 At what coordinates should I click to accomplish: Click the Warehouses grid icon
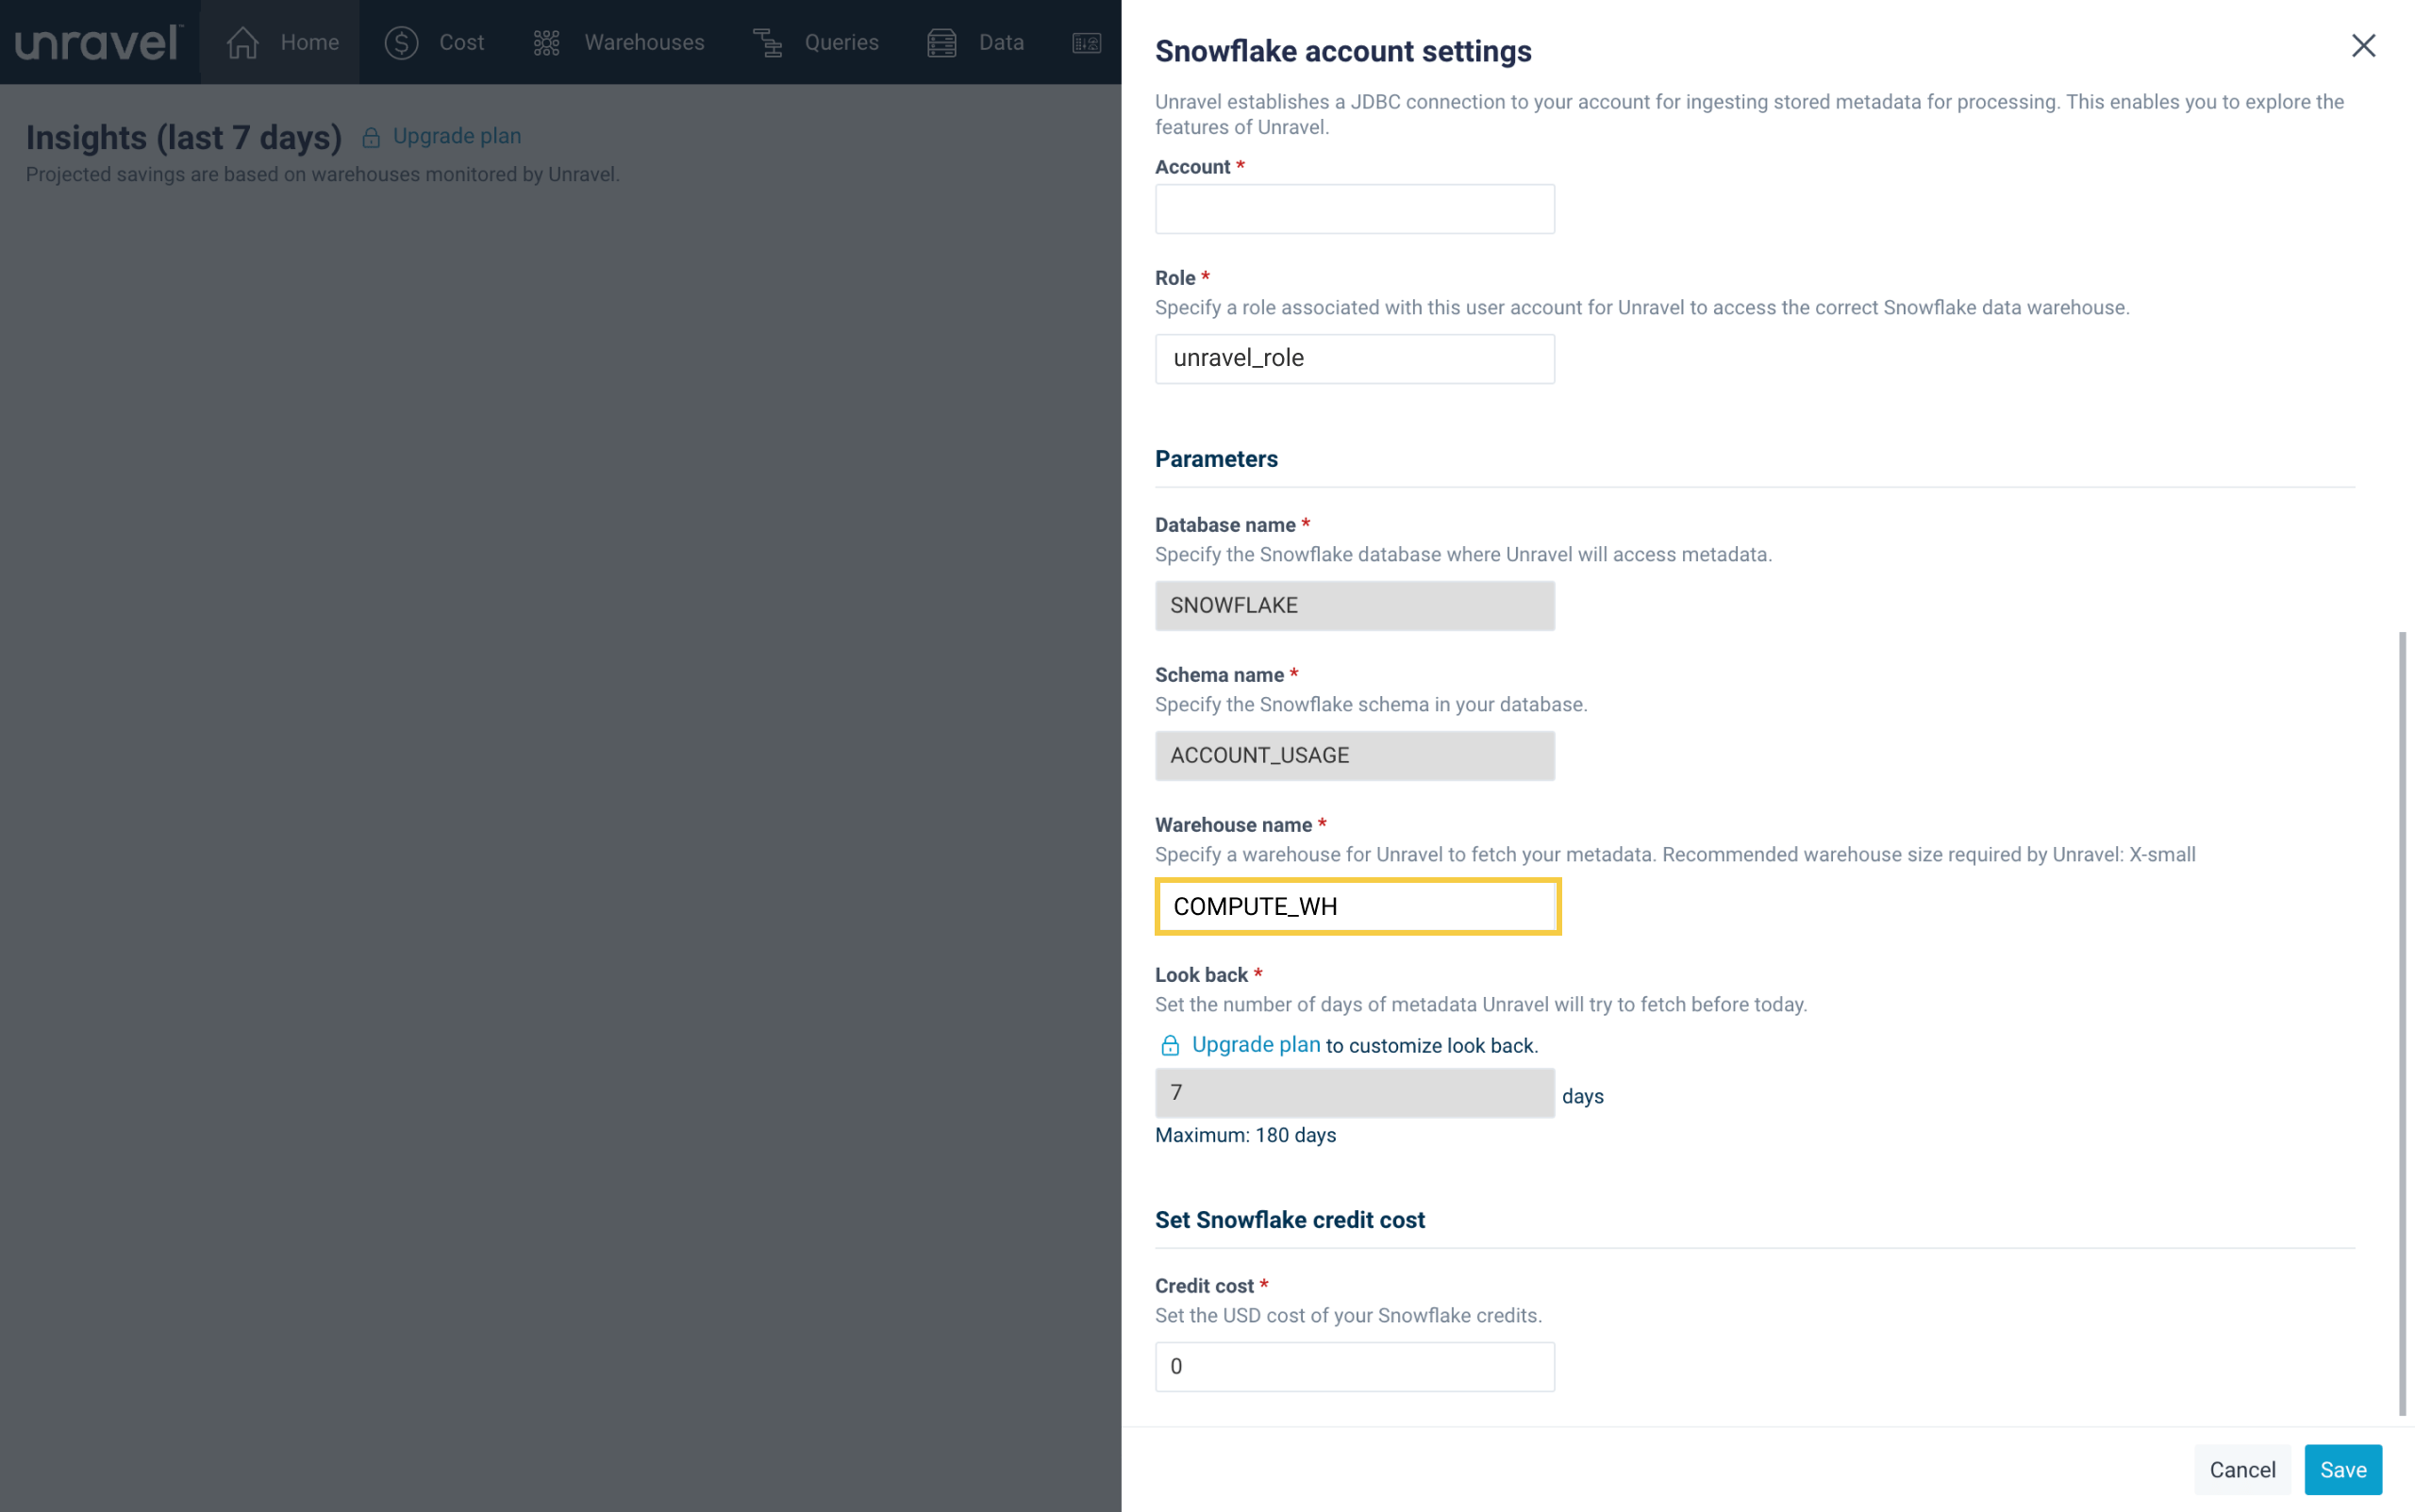tap(546, 42)
